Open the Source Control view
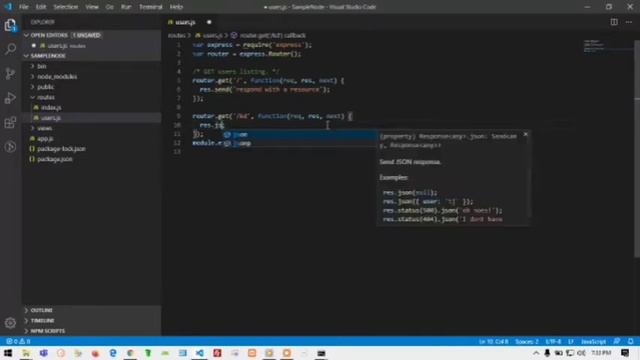Image resolution: width=640 pixels, height=360 pixels. point(10,73)
